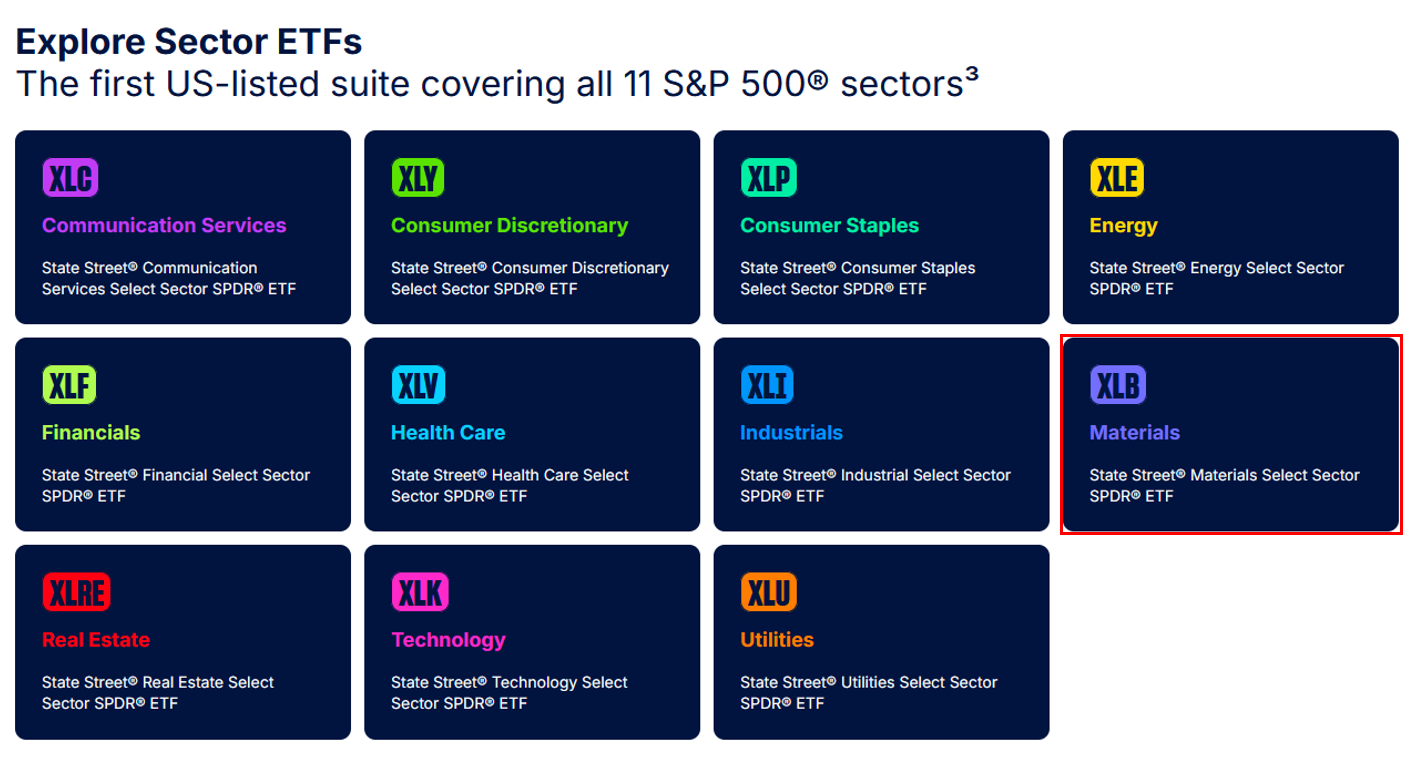This screenshot has width=1416, height=769.
Task: Click the yellow XLE ticker badge
Action: tap(1117, 178)
